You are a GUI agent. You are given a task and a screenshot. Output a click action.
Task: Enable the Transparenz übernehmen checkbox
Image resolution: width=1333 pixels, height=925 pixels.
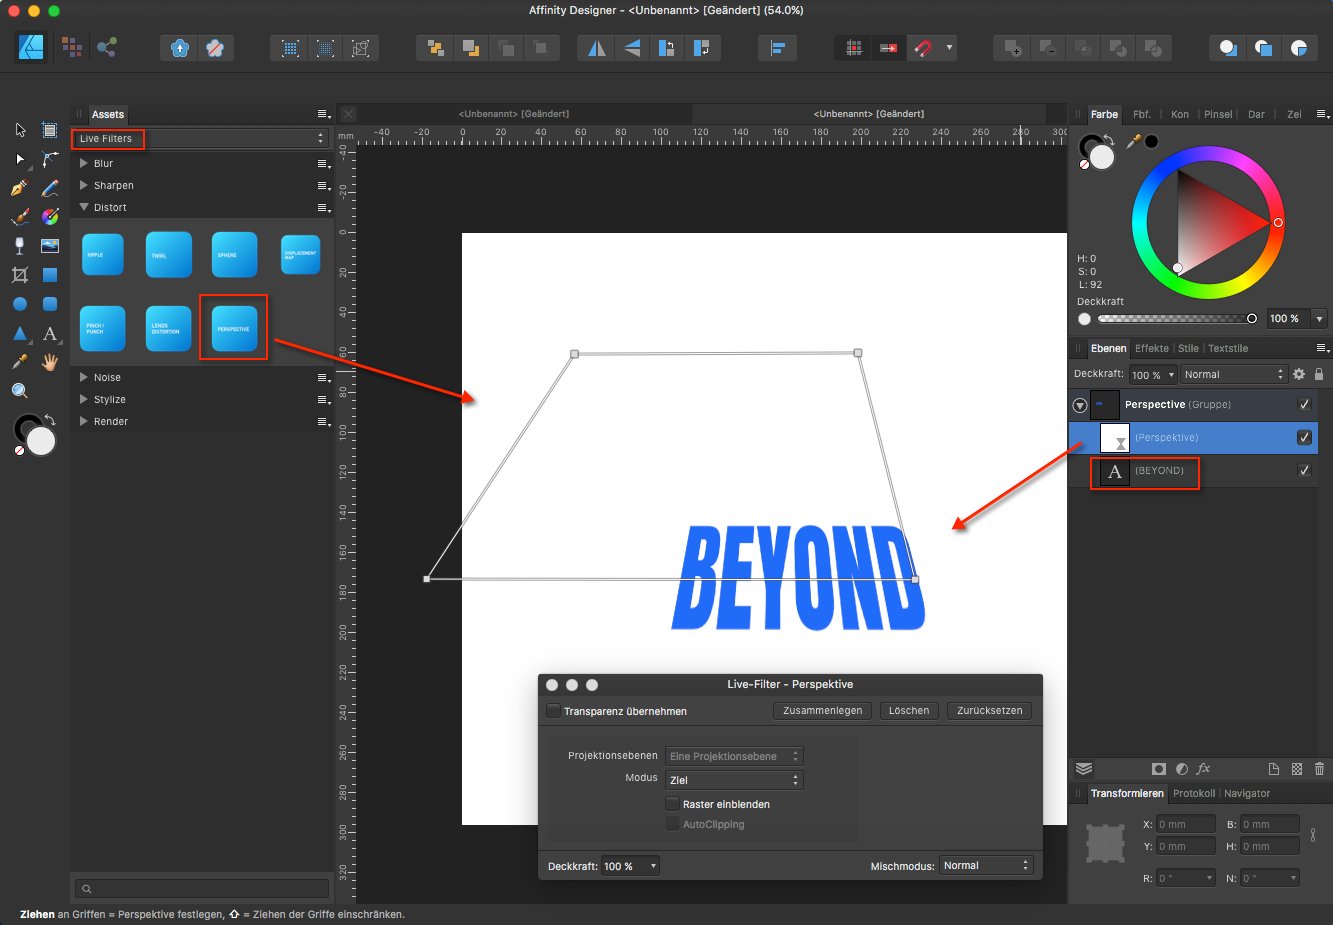click(x=551, y=710)
